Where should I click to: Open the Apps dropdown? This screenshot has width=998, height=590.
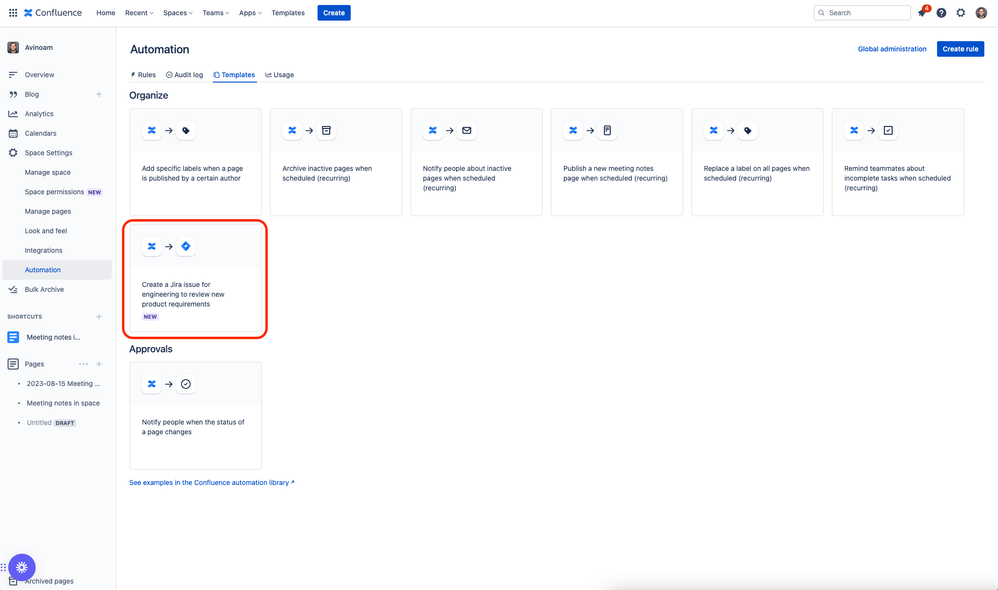point(249,12)
